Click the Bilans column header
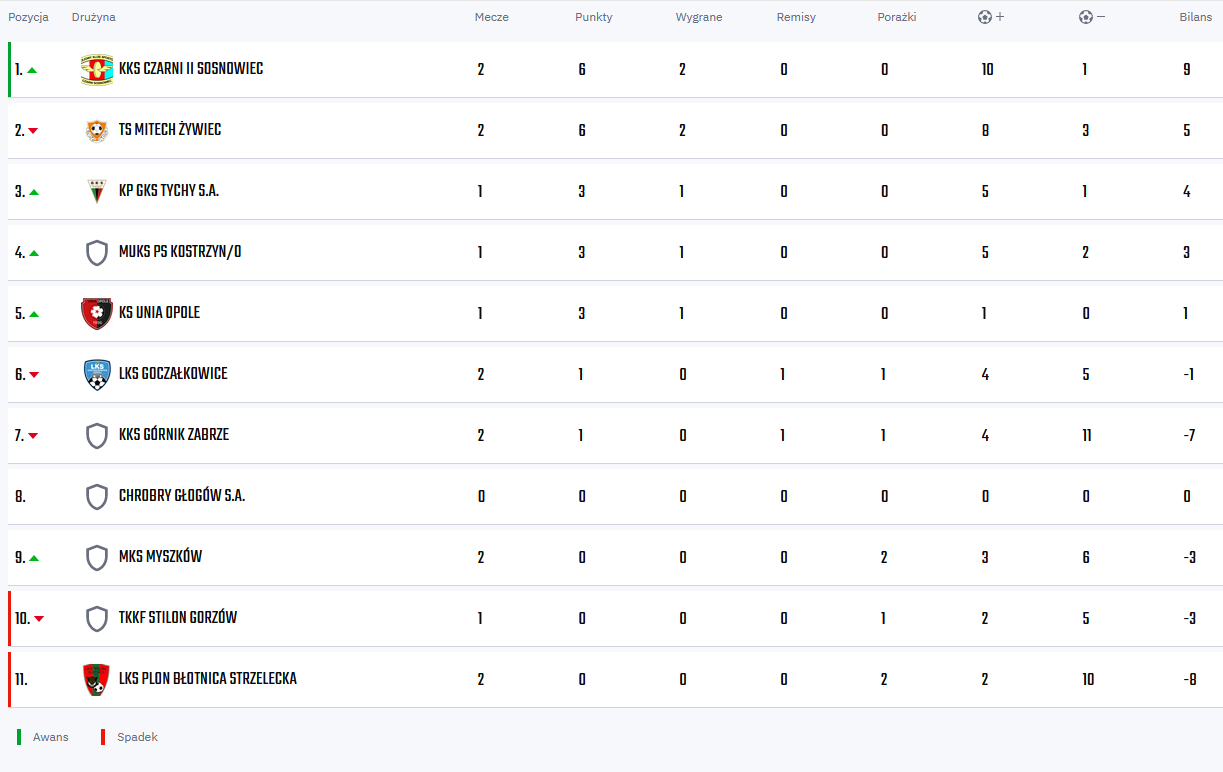The width and height of the screenshot is (1223, 772). click(x=1195, y=17)
